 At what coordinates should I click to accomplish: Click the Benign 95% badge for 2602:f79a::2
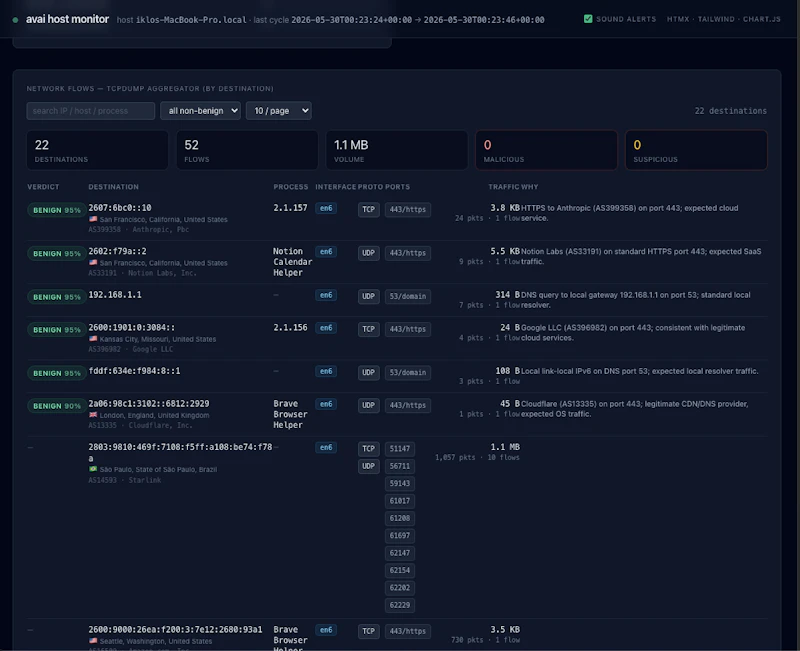pyautogui.click(x=57, y=254)
